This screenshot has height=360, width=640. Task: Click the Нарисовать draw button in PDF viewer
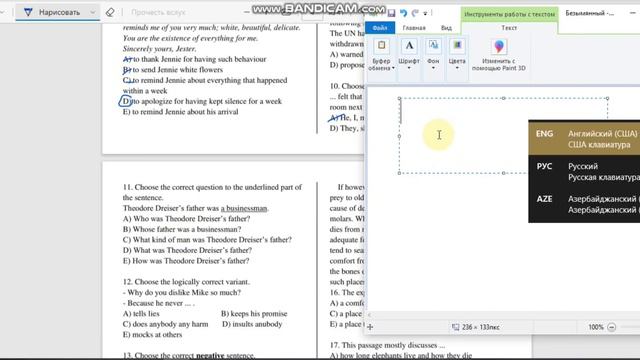click(x=59, y=12)
